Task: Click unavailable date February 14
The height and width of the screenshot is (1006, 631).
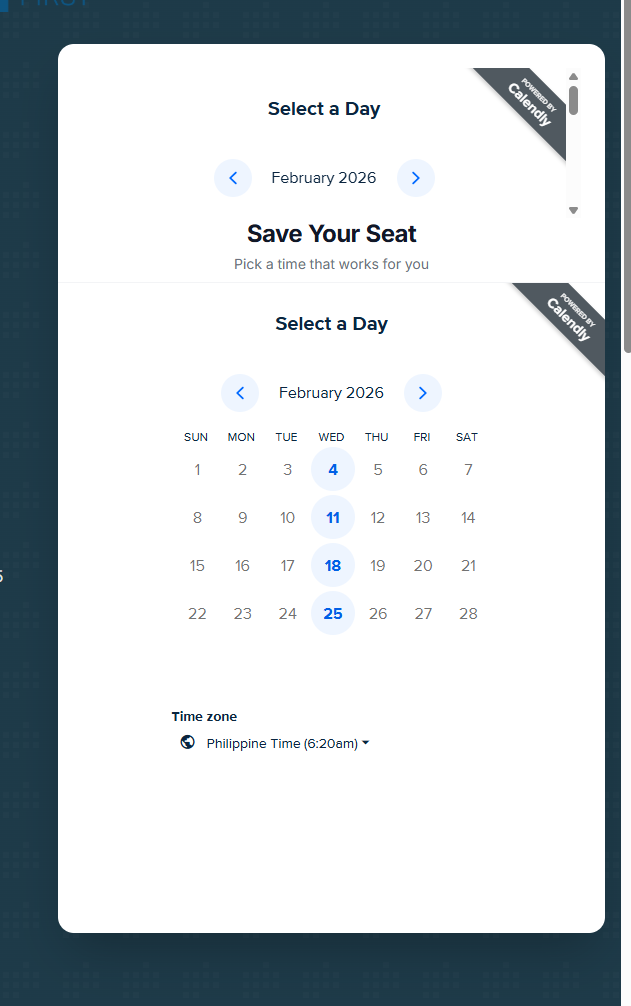Action: pos(468,518)
